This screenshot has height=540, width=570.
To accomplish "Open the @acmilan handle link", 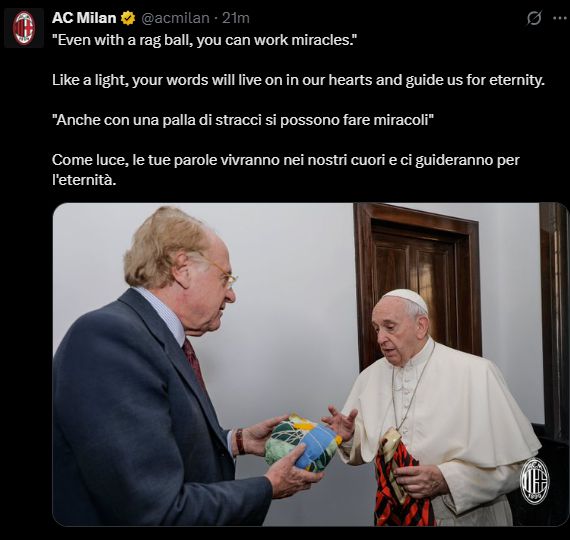I will (x=175, y=18).
